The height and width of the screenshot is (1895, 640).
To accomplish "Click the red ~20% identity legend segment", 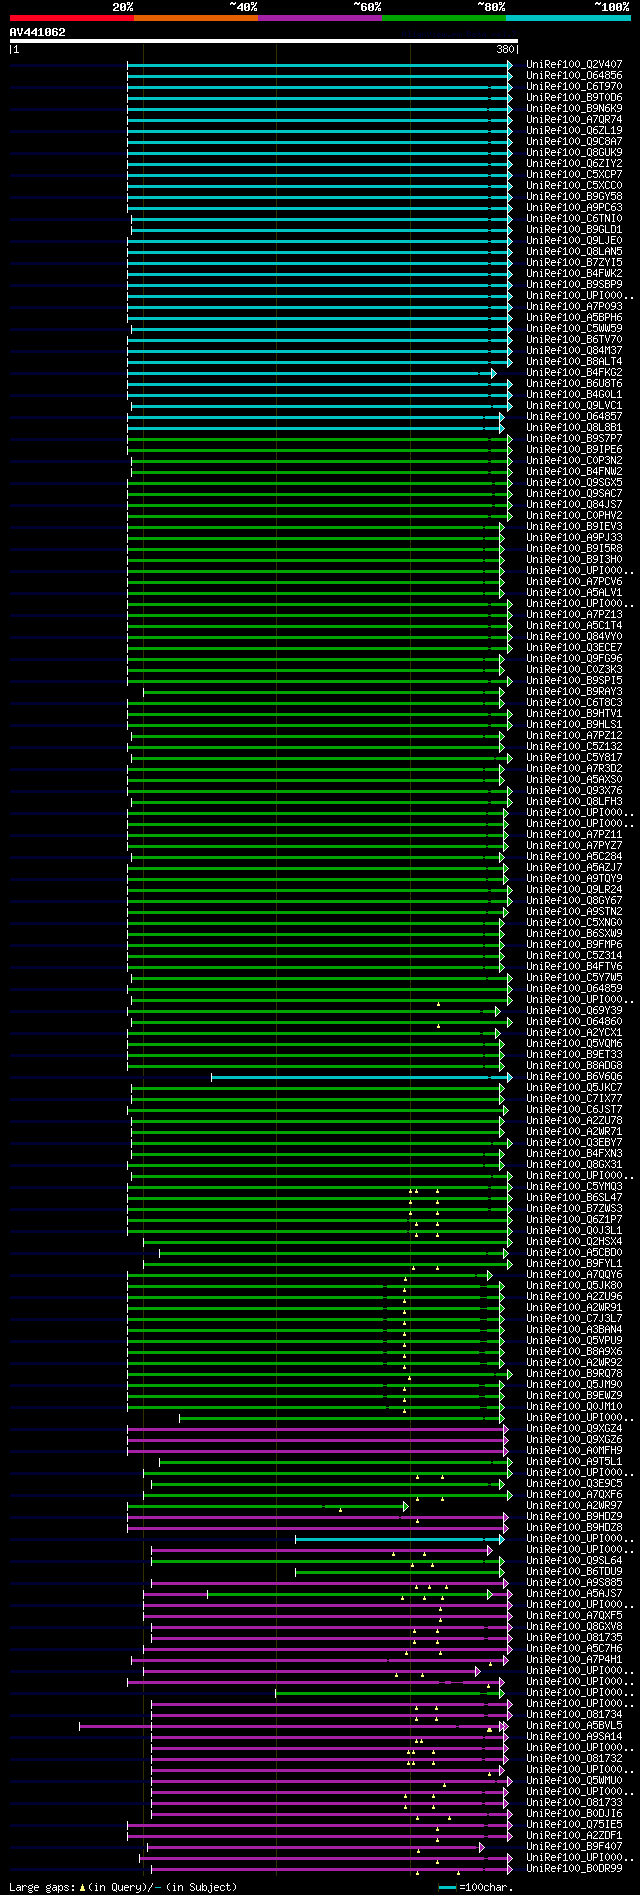I will [x=72, y=18].
